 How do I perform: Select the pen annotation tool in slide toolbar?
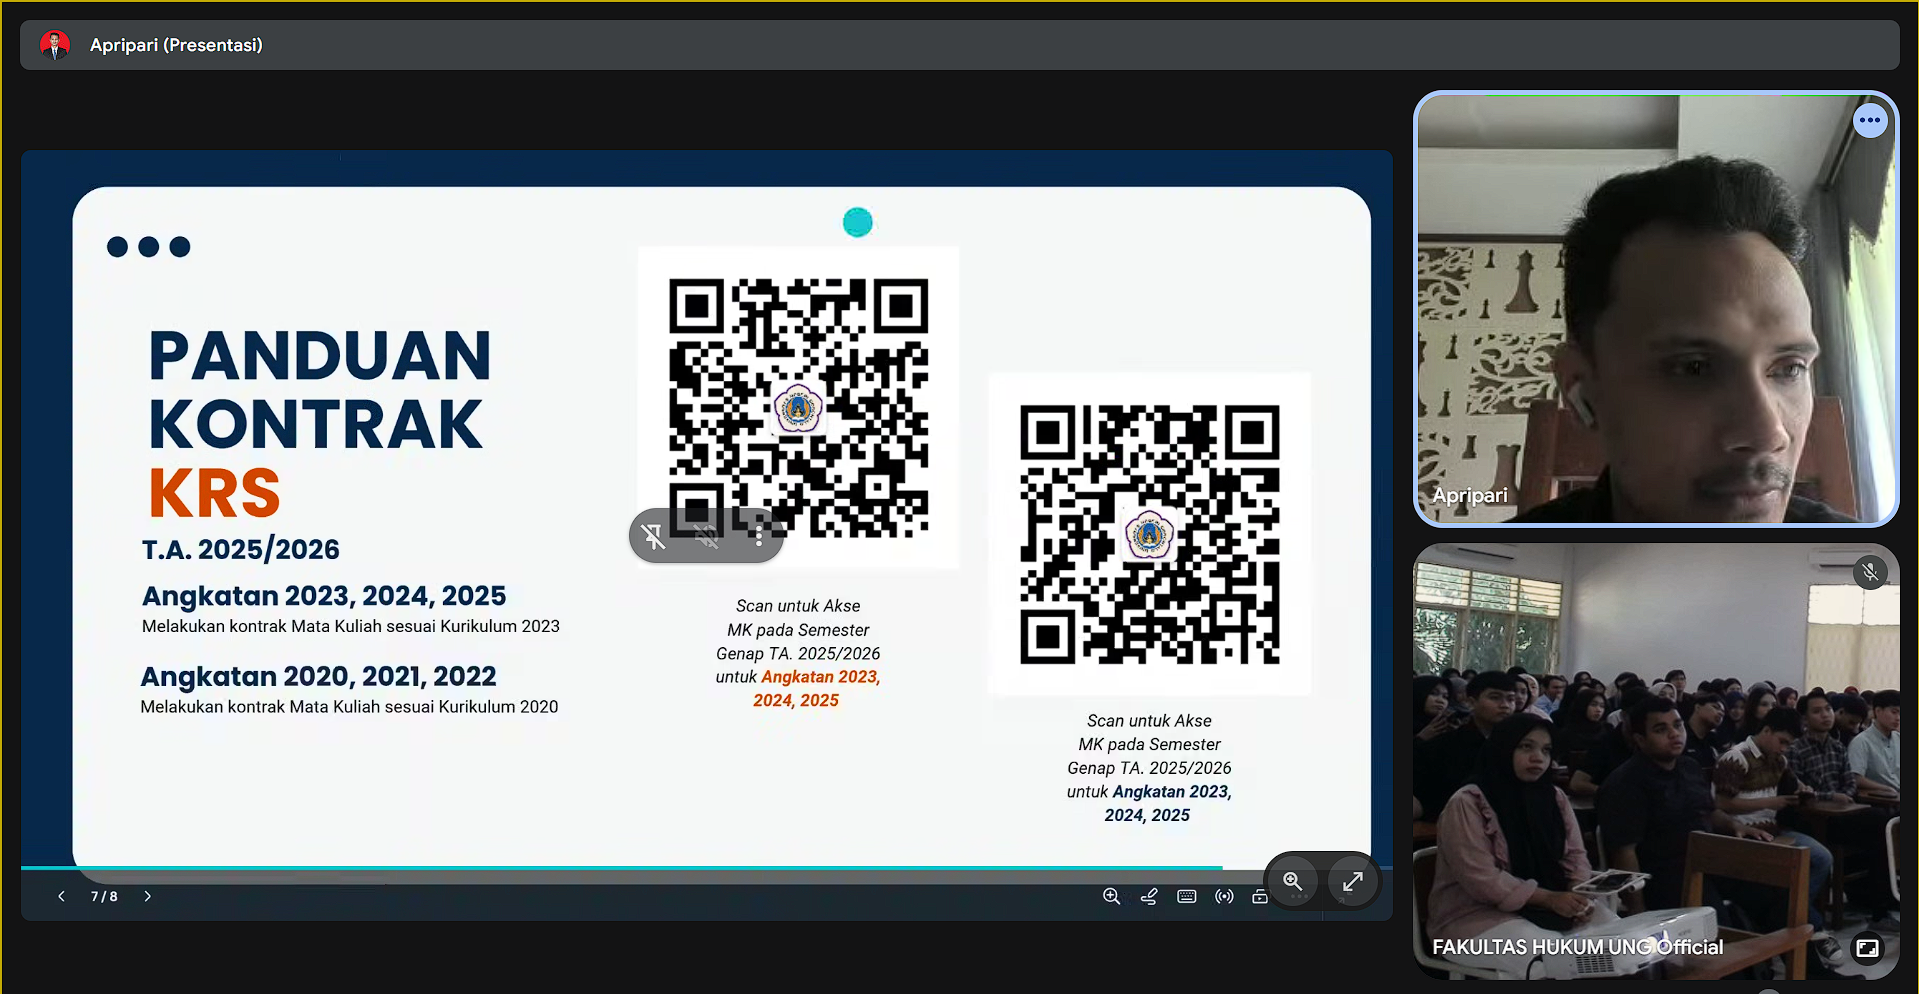(1149, 896)
